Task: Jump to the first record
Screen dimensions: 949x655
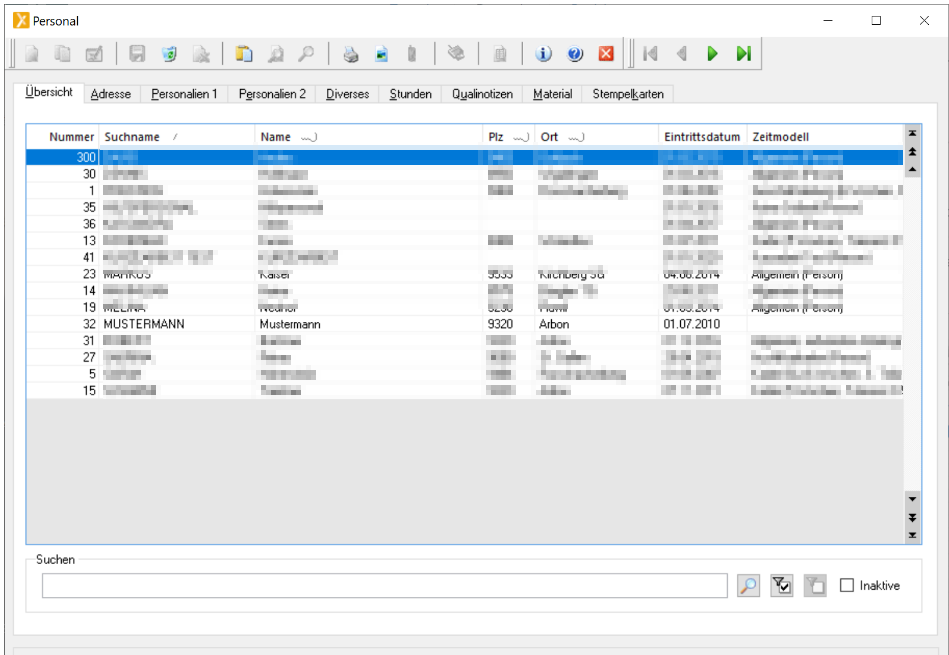Action: tap(650, 54)
